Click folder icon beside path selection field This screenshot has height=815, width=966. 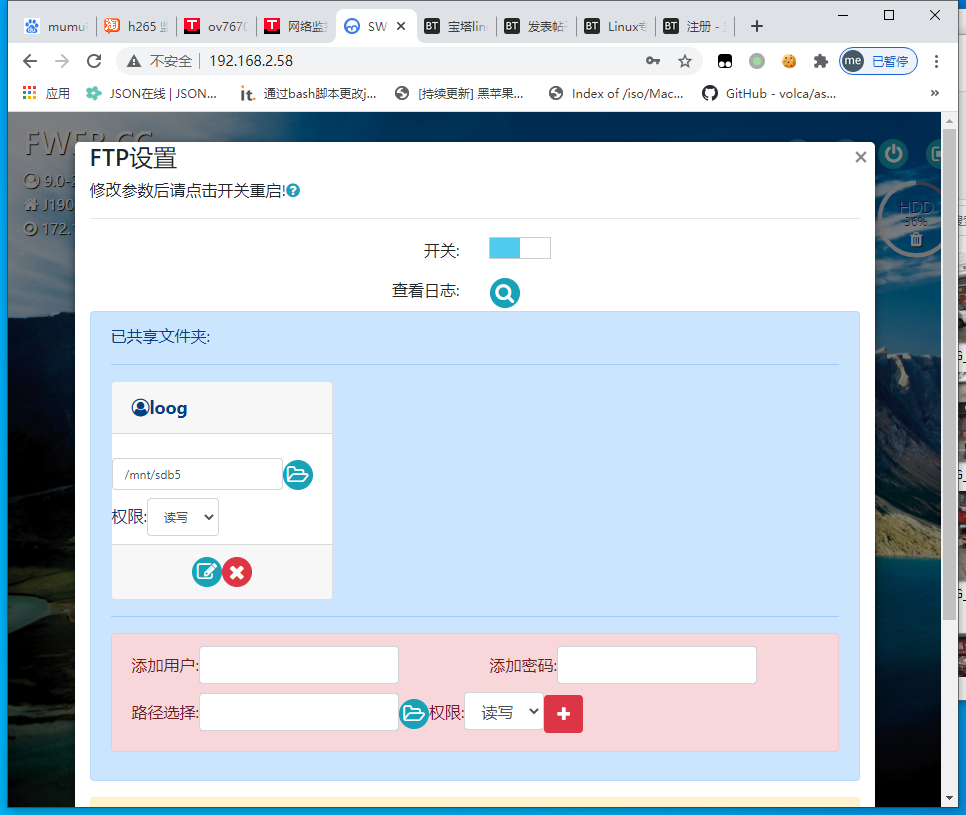tap(414, 713)
